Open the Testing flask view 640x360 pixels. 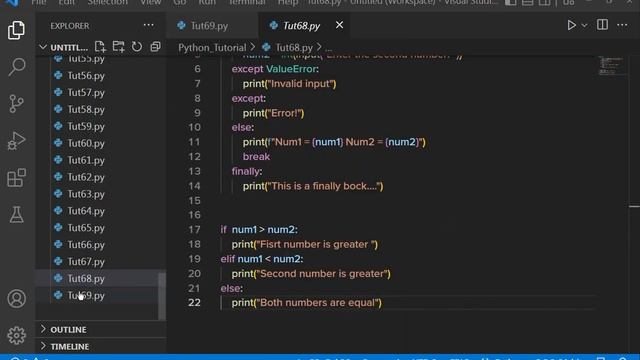point(16,215)
